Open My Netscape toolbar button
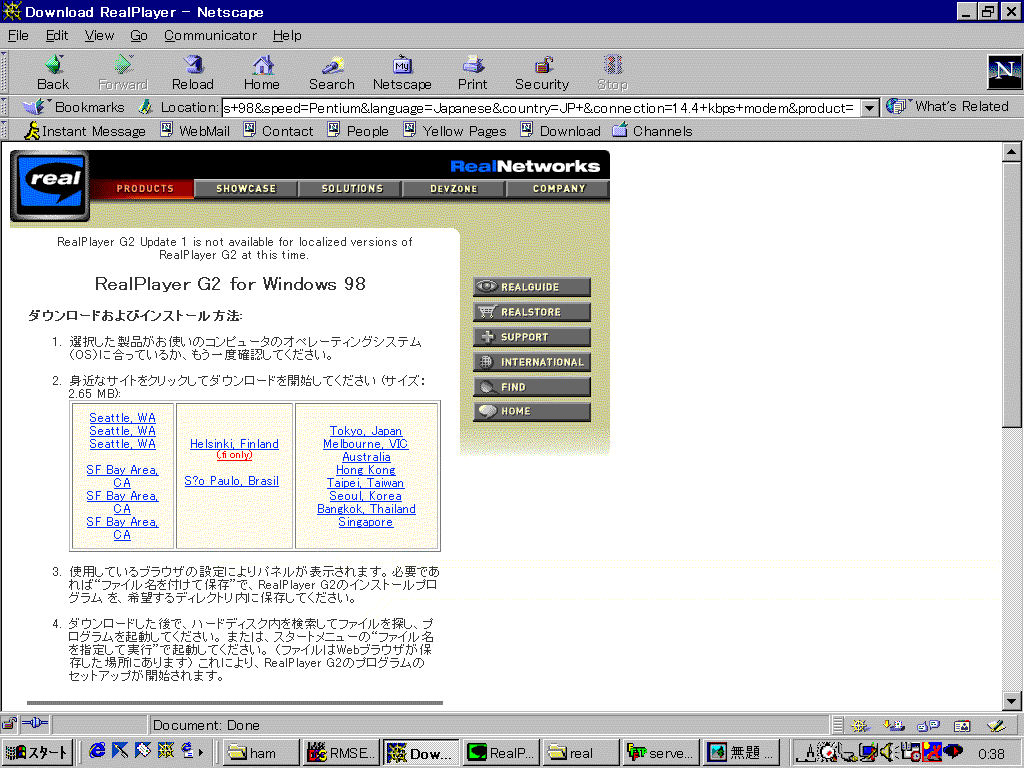This screenshot has height=768, width=1024. 402,72
